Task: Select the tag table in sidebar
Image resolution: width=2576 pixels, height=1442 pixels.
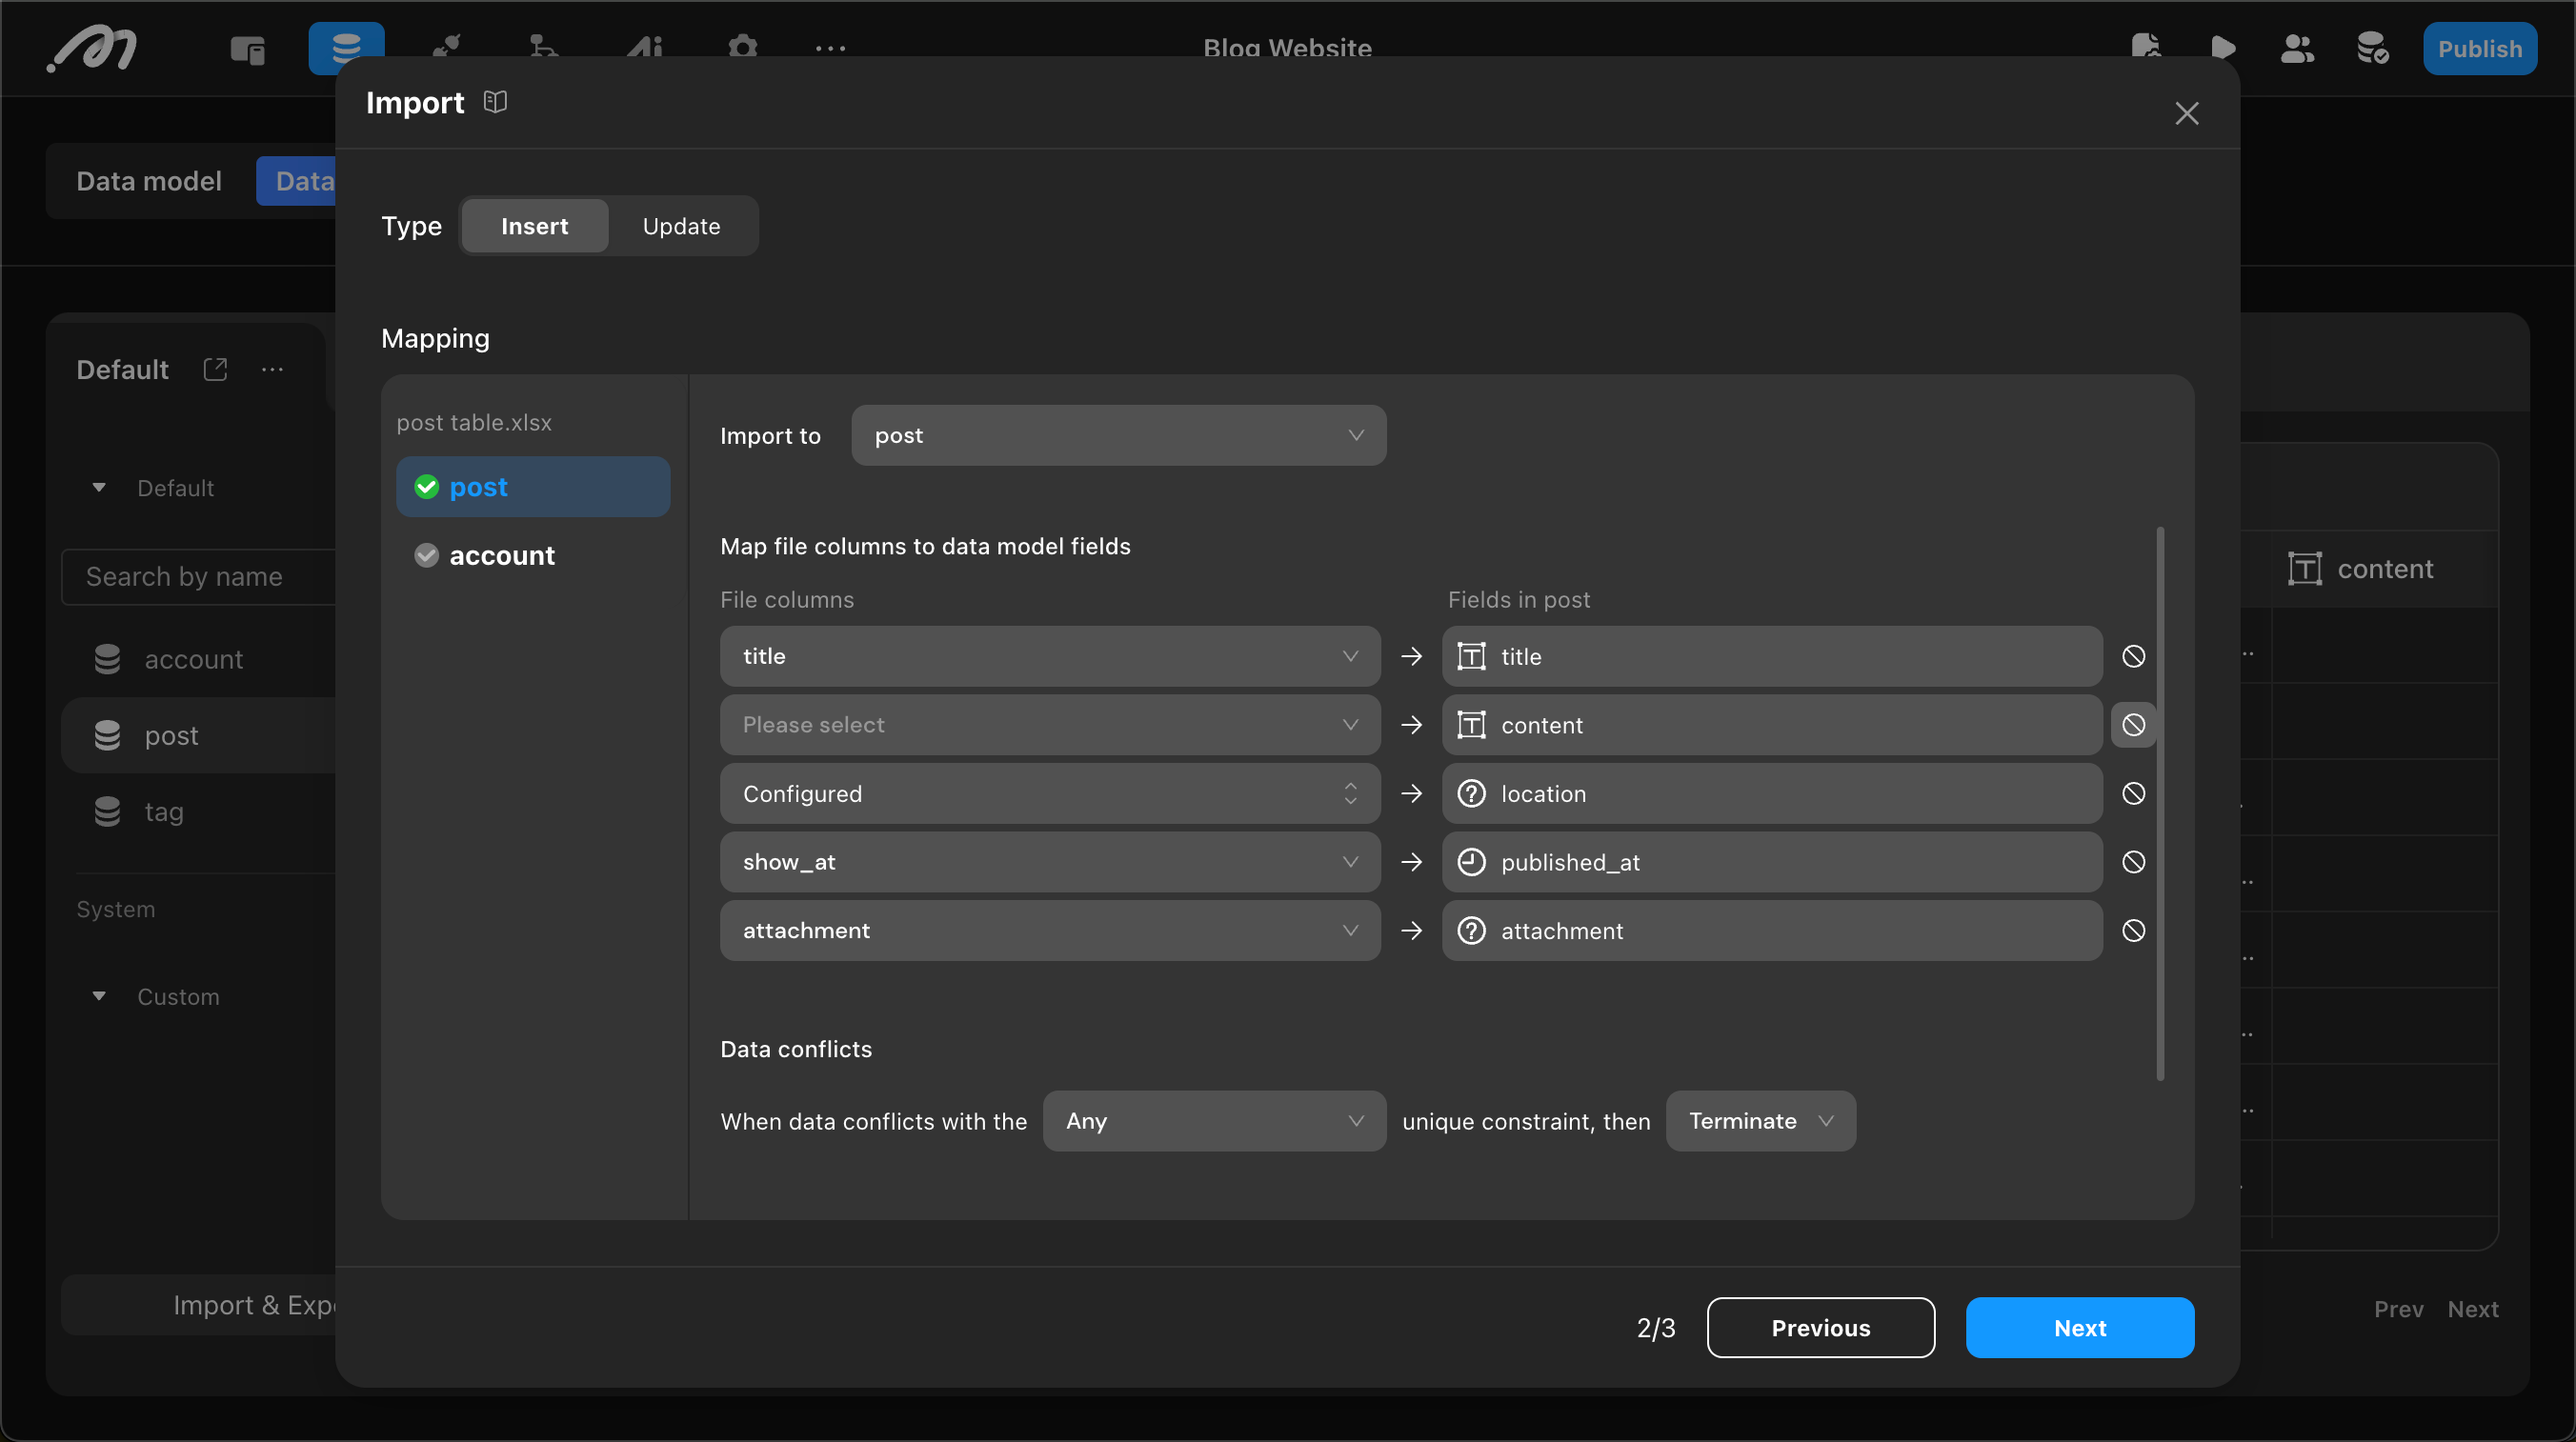Action: [198, 811]
